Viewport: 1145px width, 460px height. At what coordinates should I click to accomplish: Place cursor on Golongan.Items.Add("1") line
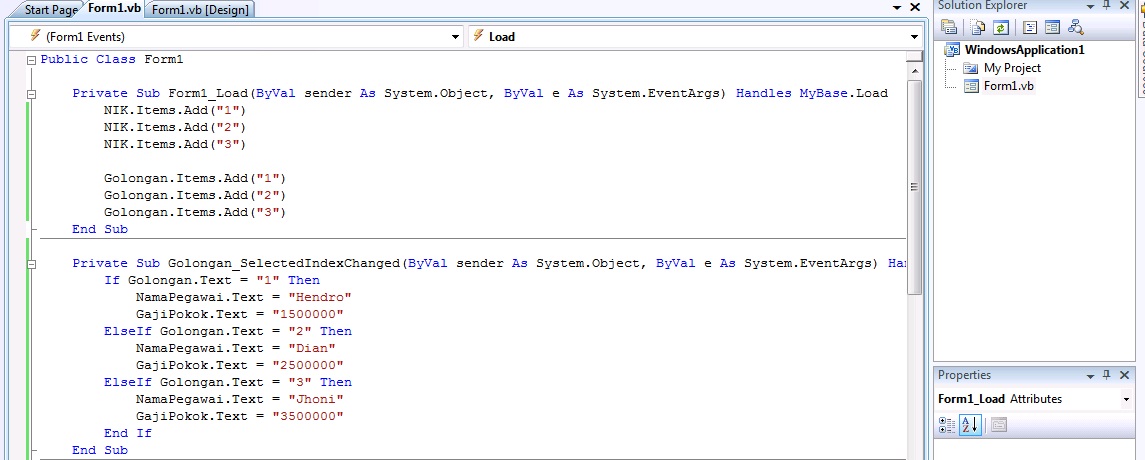(195, 178)
